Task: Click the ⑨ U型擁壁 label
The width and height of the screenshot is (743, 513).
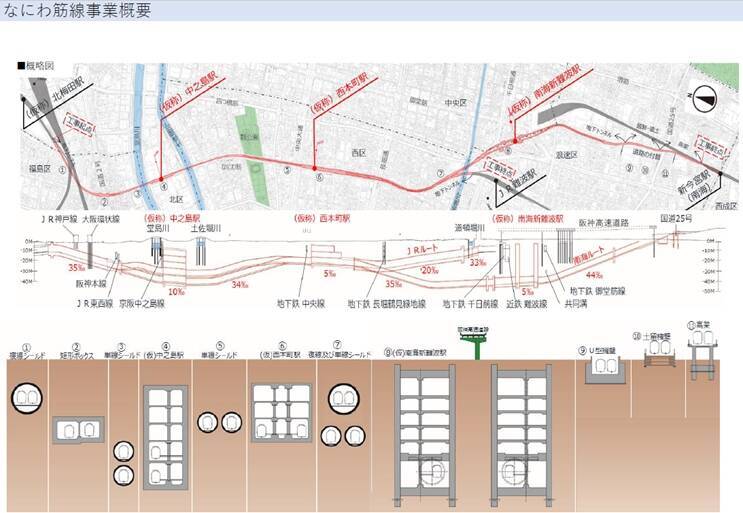Action: click(598, 351)
